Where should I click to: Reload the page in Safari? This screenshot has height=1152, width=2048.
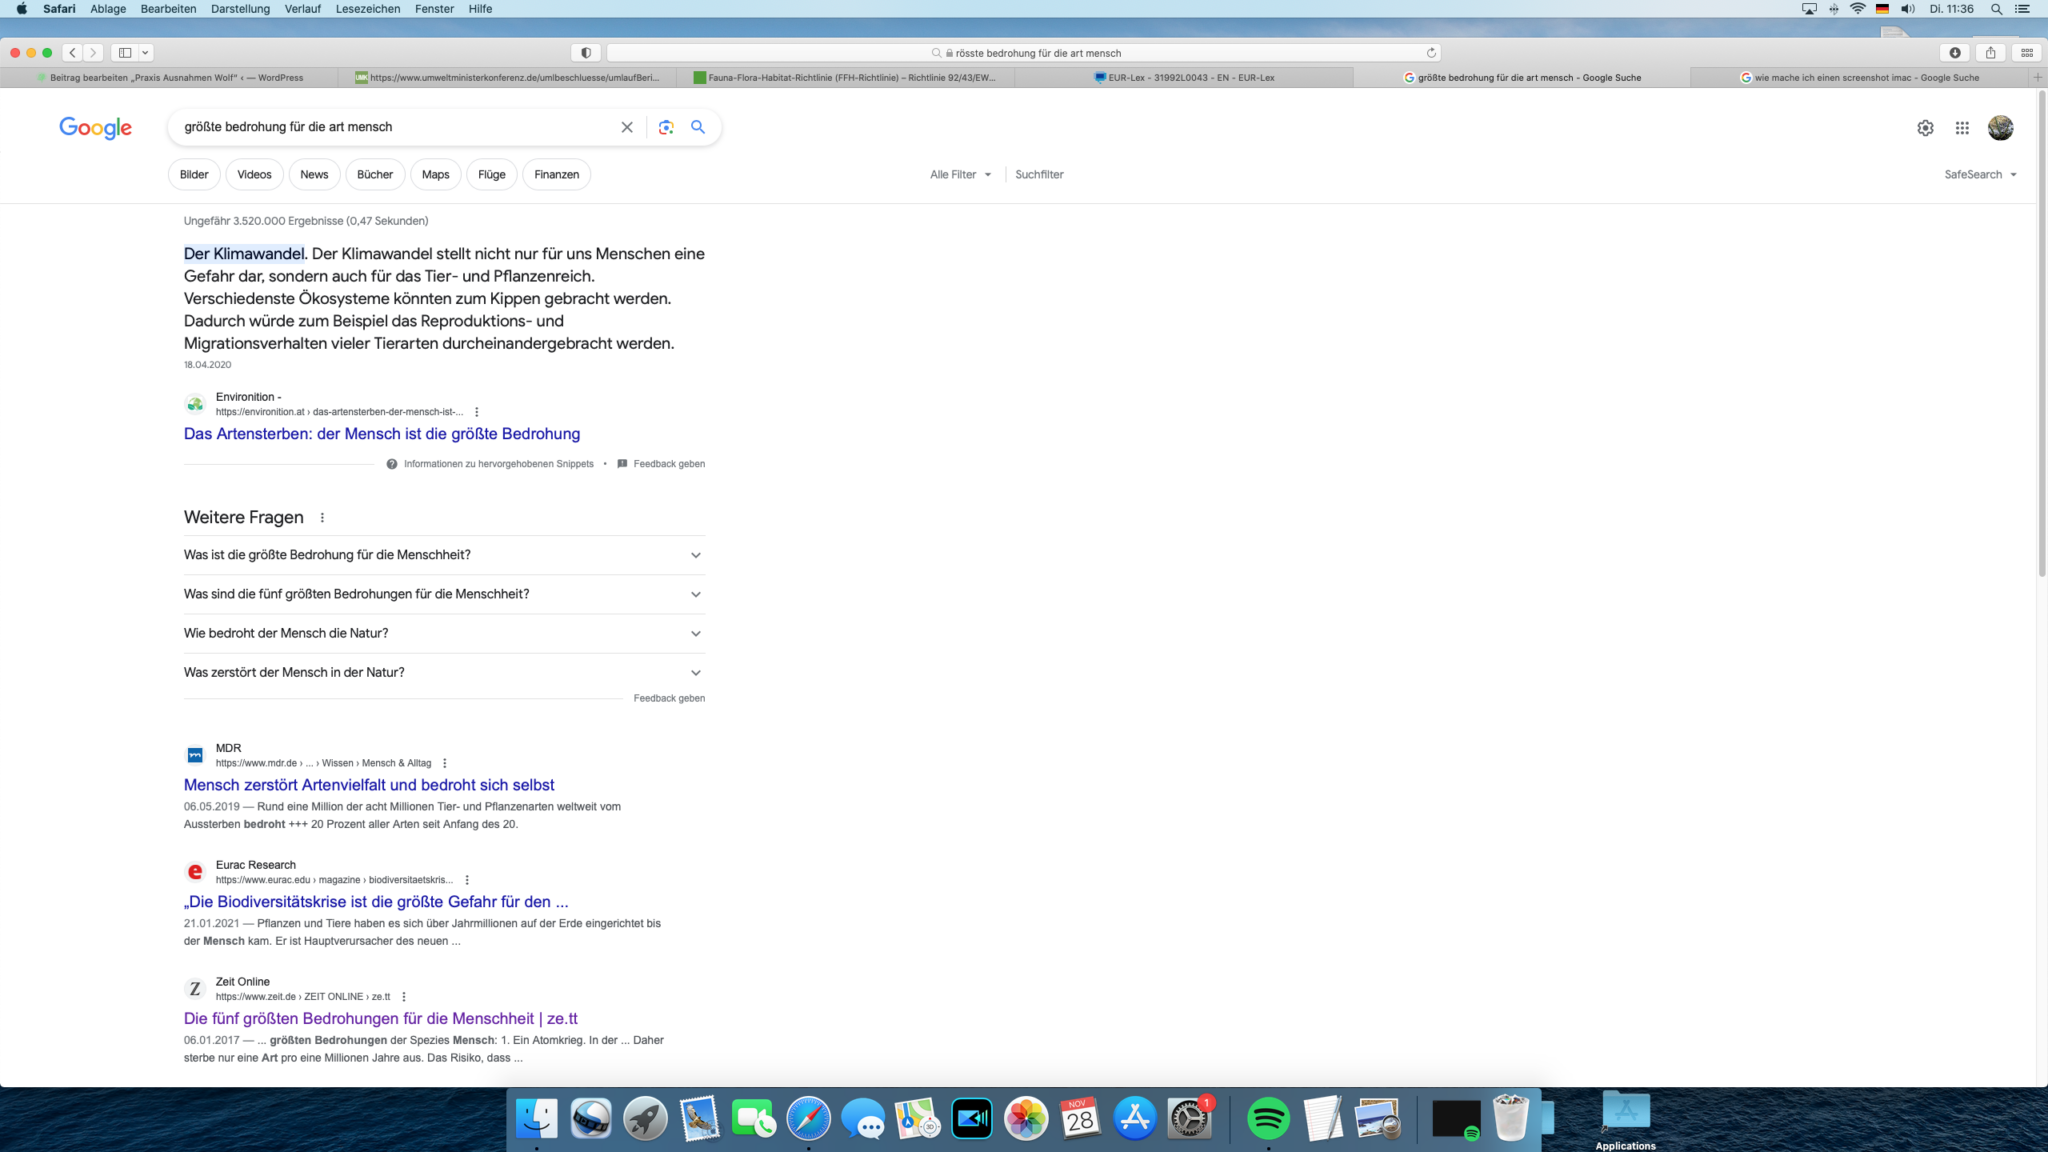tap(1431, 53)
